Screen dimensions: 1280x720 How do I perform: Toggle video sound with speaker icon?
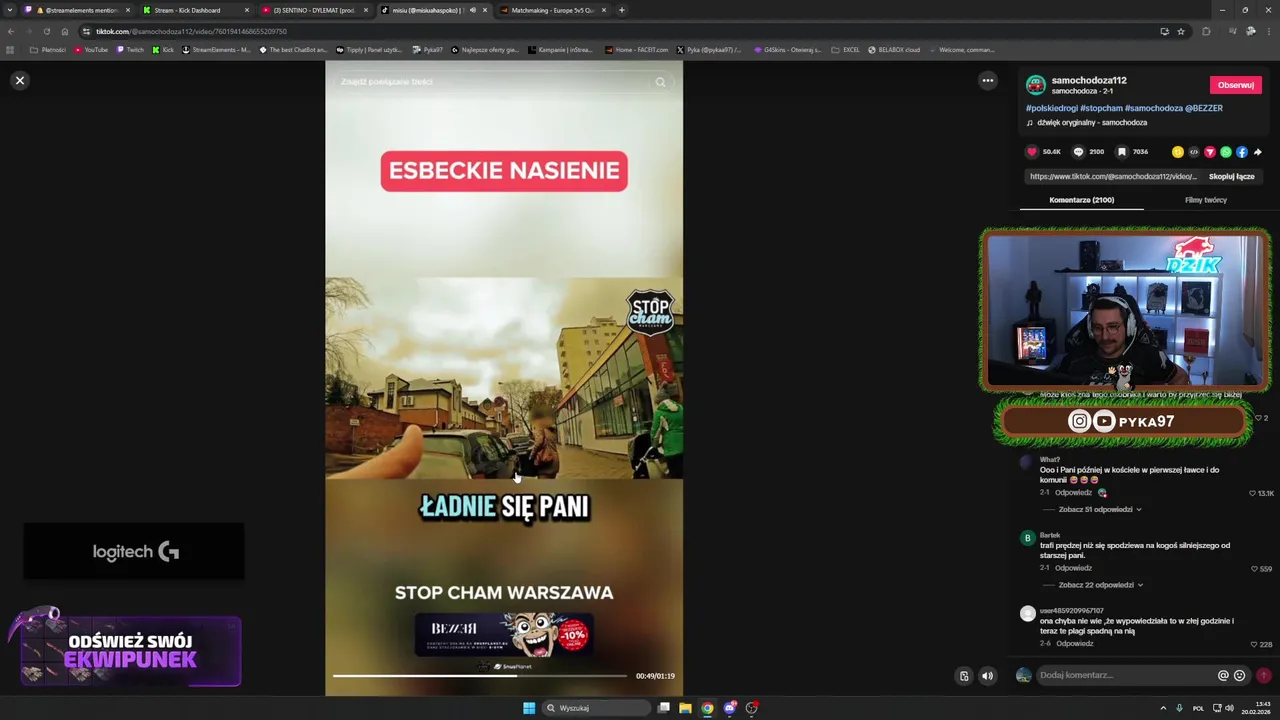click(x=987, y=676)
